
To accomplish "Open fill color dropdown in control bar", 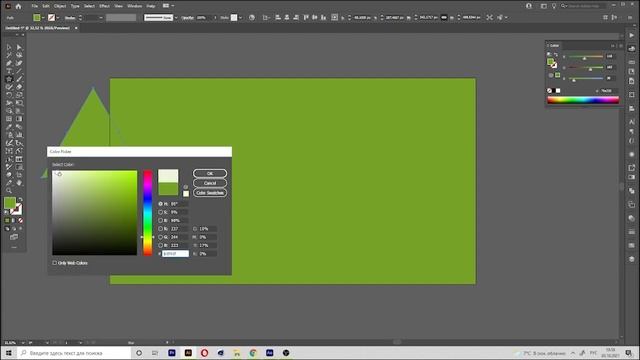I will point(42,18).
